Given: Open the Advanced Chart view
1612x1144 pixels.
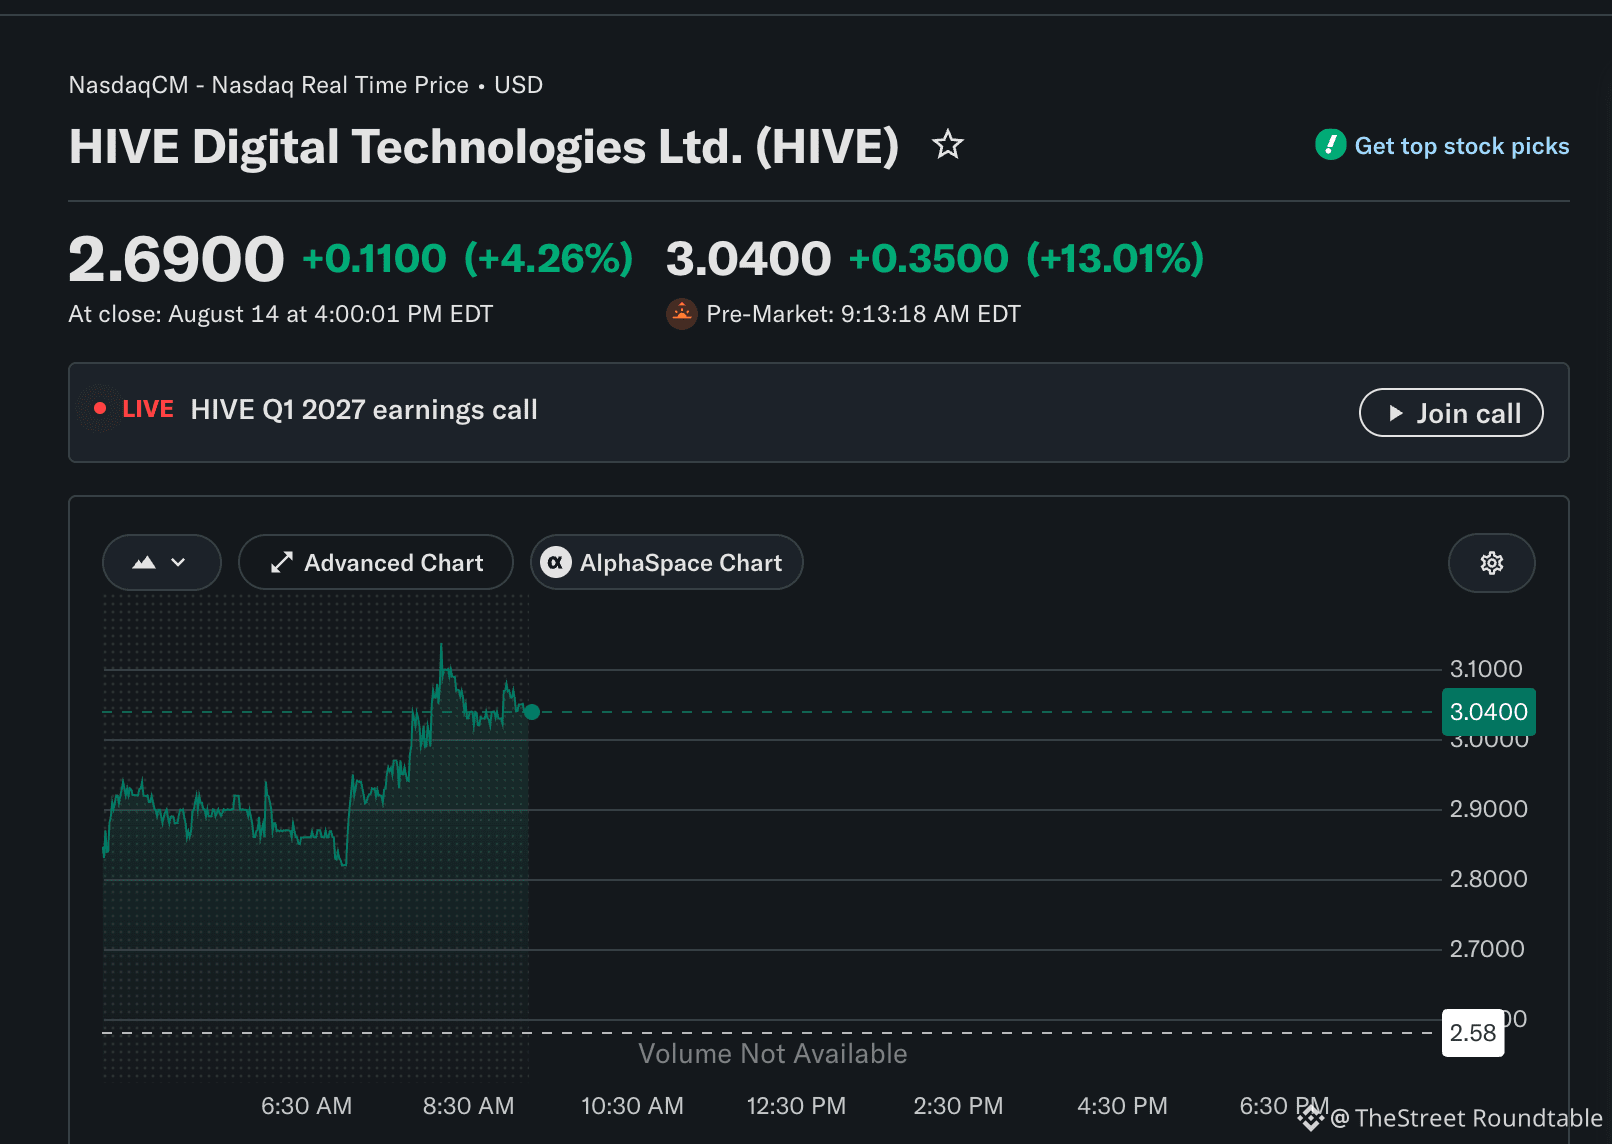Looking at the screenshot, I should (376, 563).
